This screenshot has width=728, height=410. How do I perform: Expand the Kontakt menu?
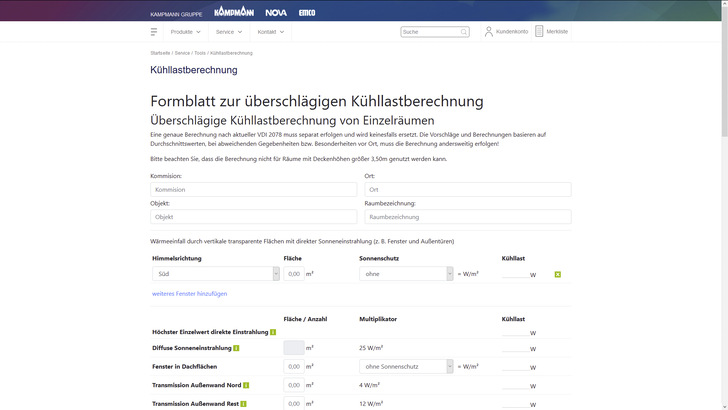pos(270,32)
